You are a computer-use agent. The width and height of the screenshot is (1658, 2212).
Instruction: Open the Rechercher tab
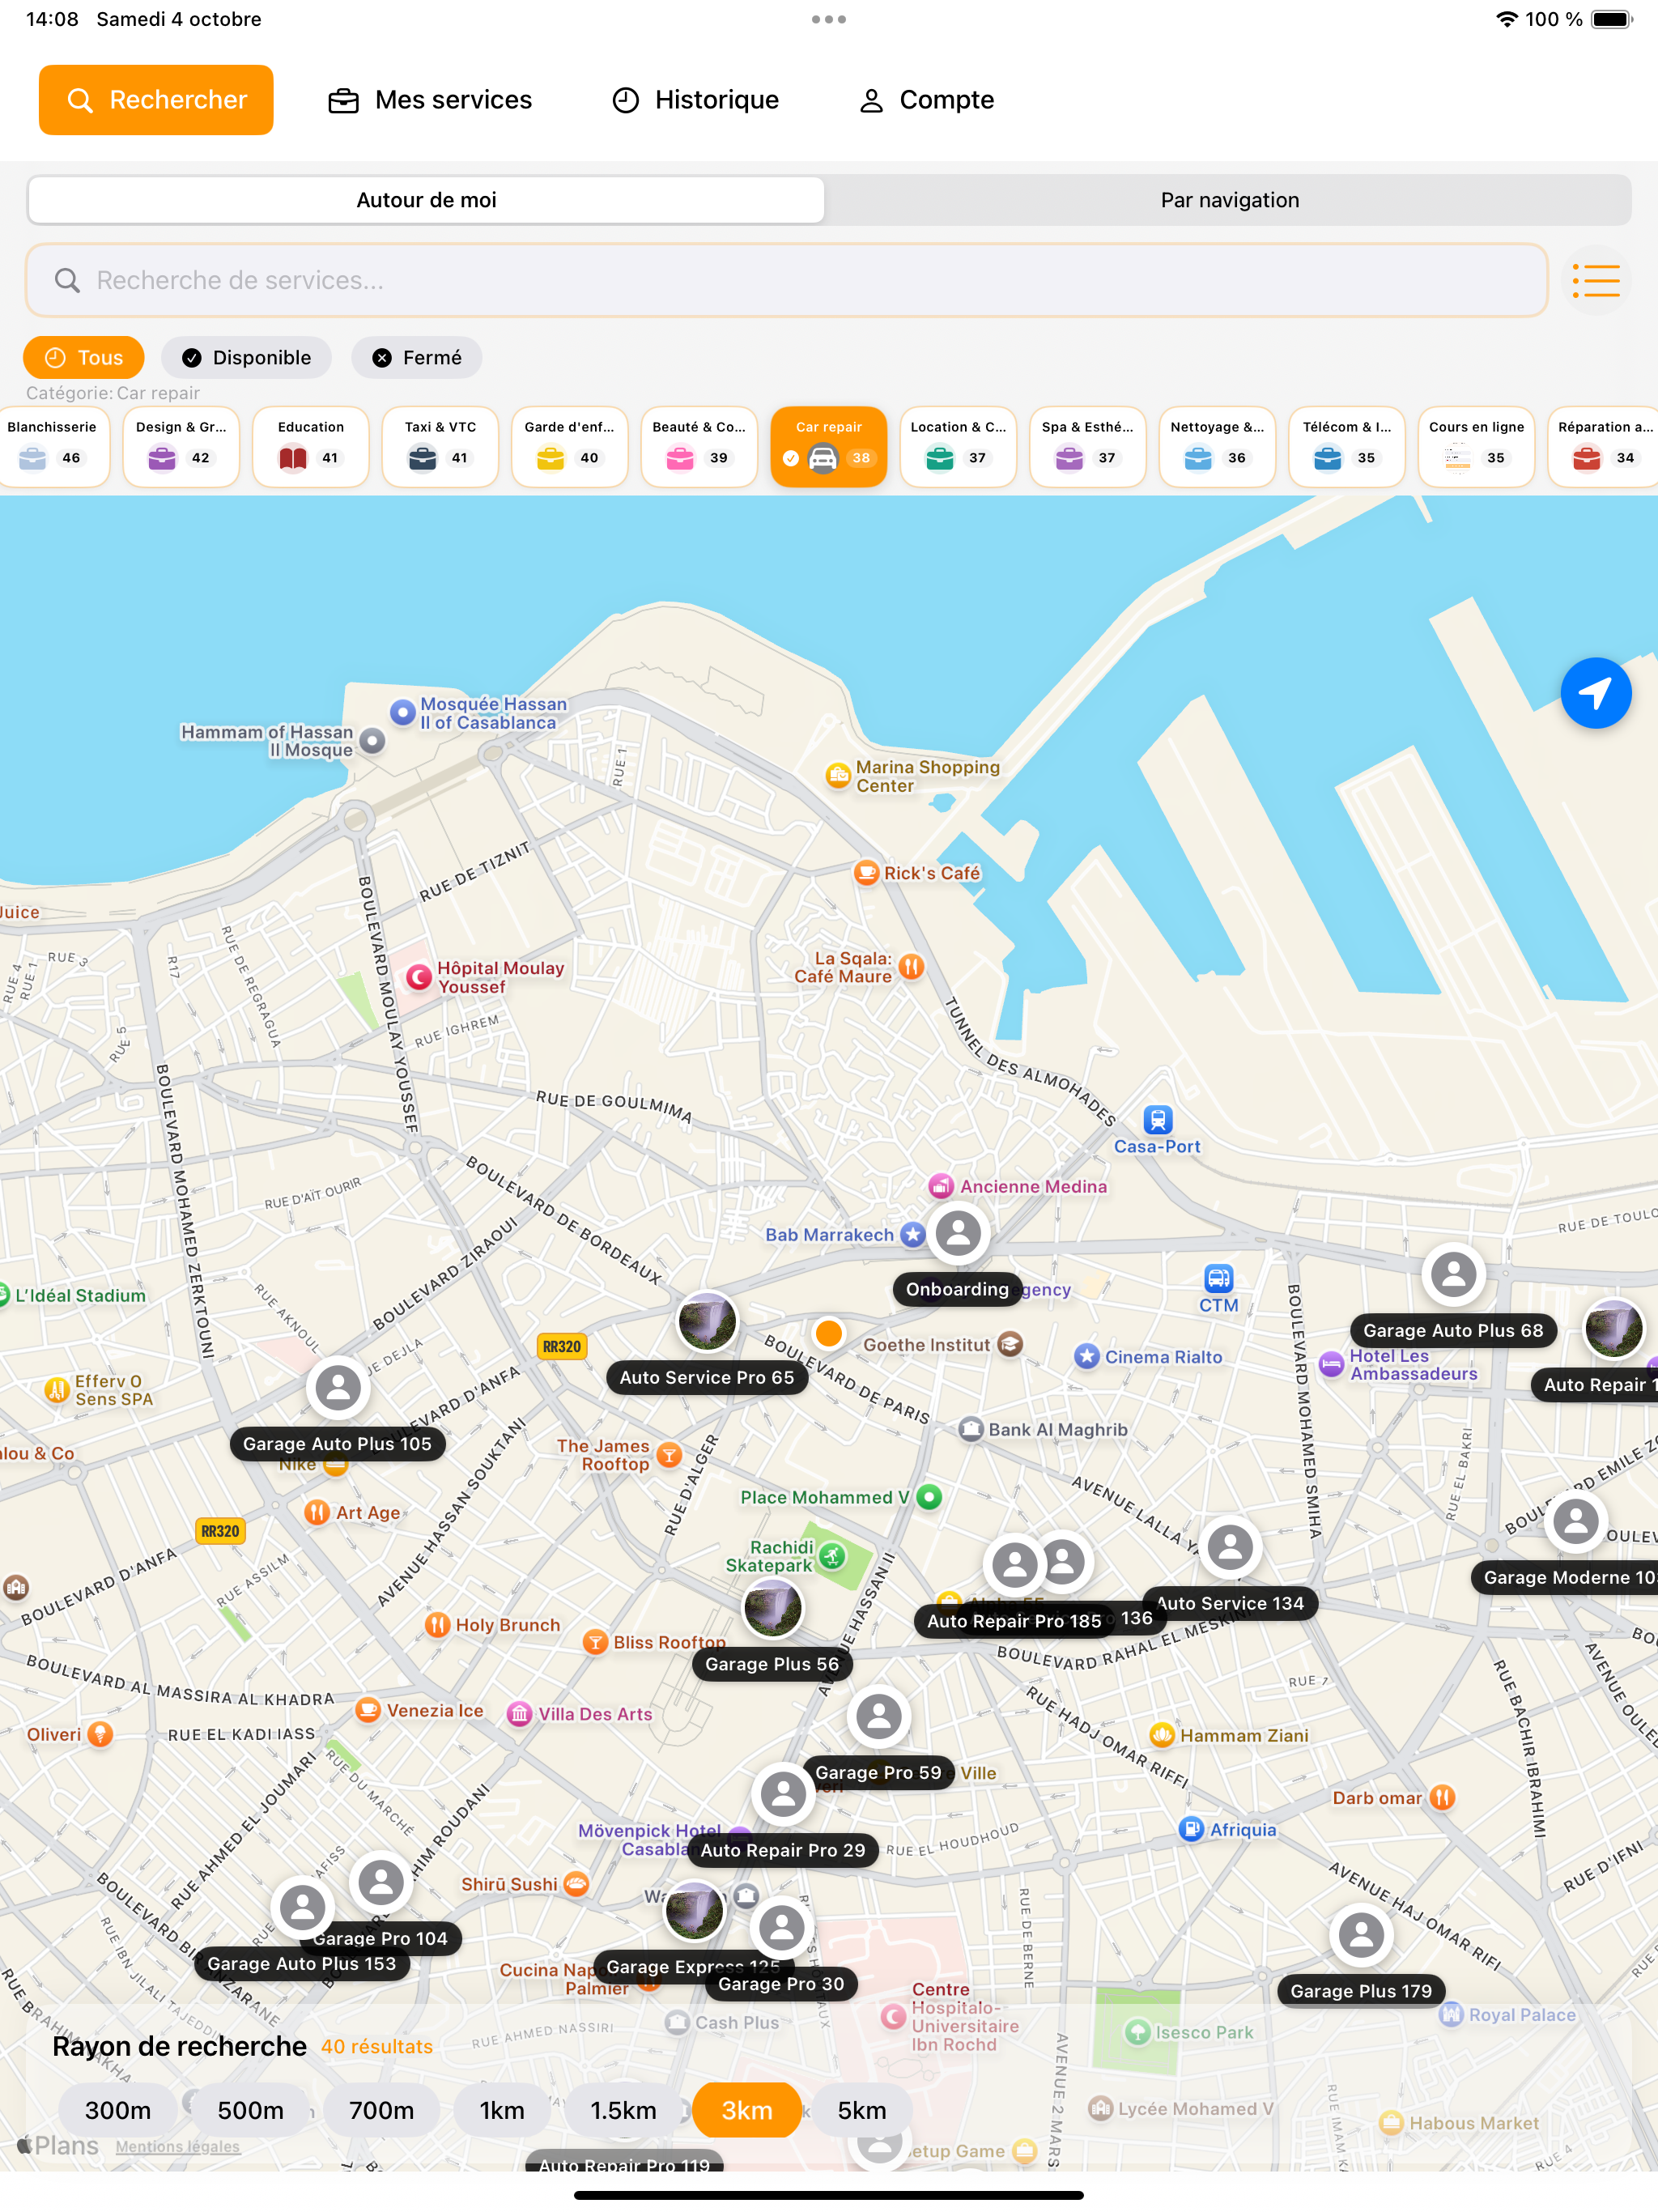156,100
